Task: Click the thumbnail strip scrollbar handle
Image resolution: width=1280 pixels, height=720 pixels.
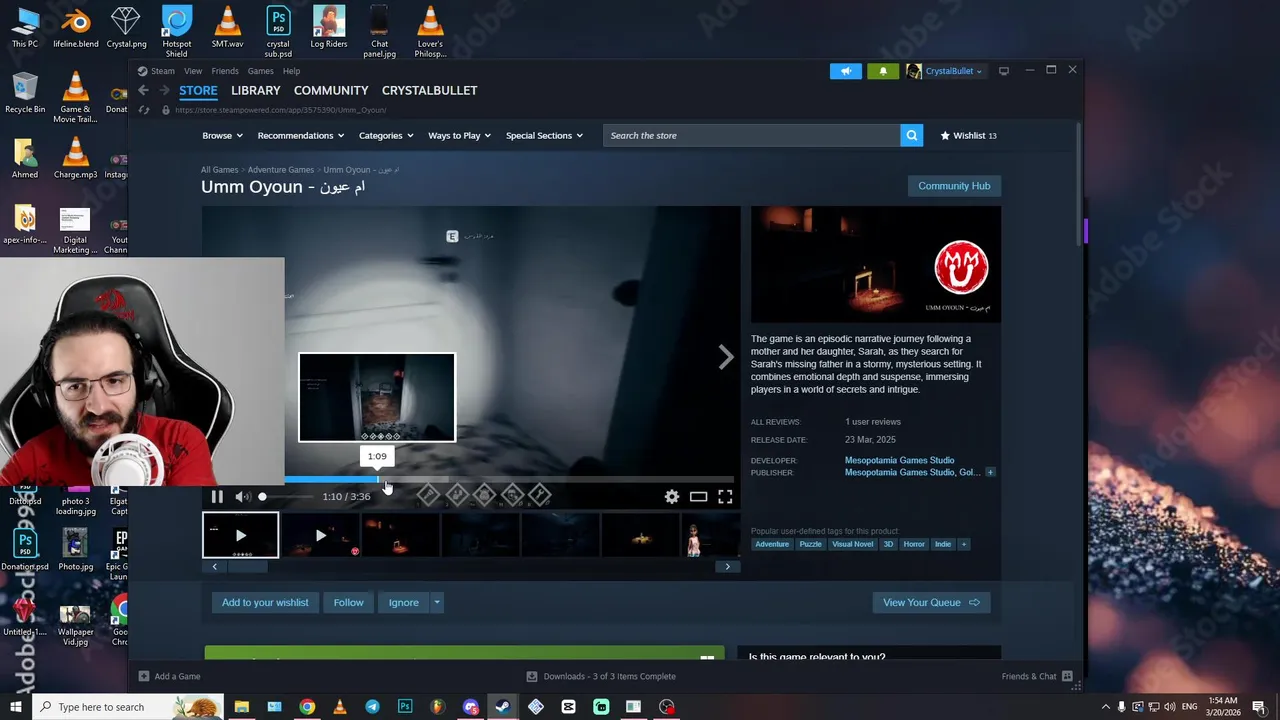Action: tap(247, 566)
